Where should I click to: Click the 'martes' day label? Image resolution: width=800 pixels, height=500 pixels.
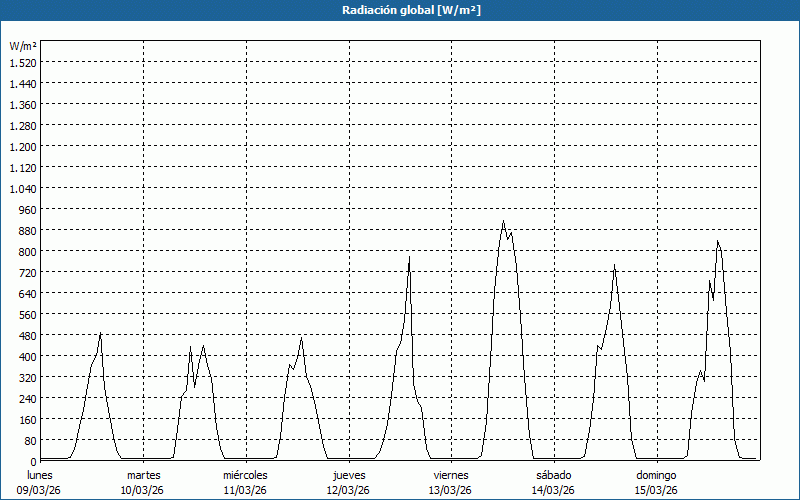(x=143, y=475)
